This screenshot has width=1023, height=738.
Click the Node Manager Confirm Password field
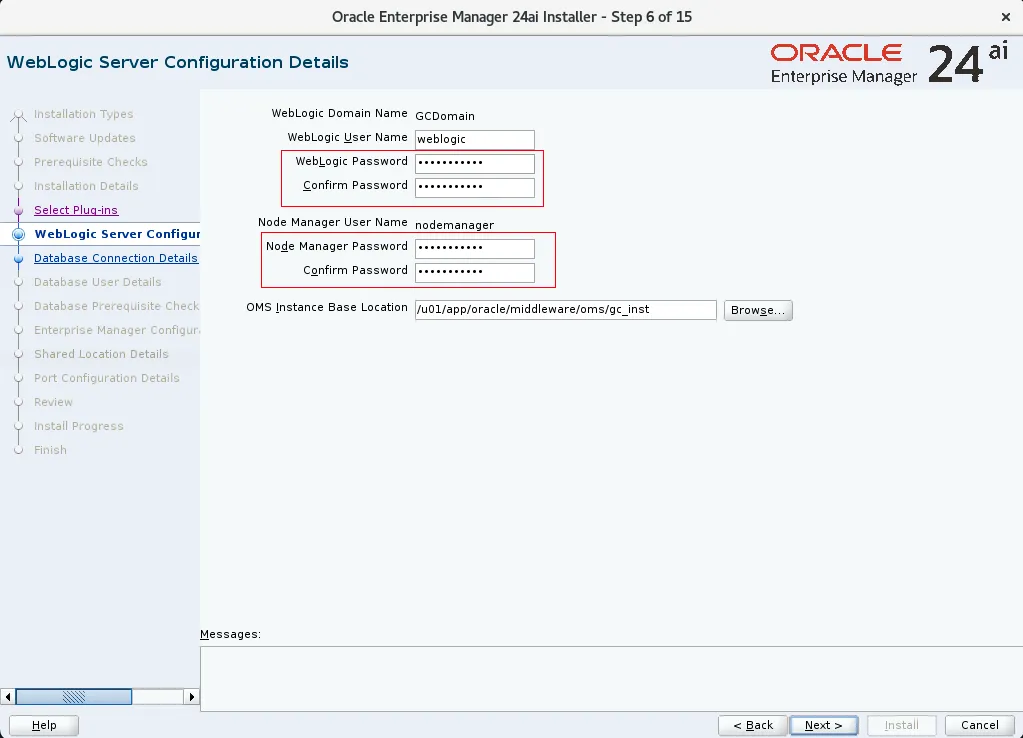point(474,272)
